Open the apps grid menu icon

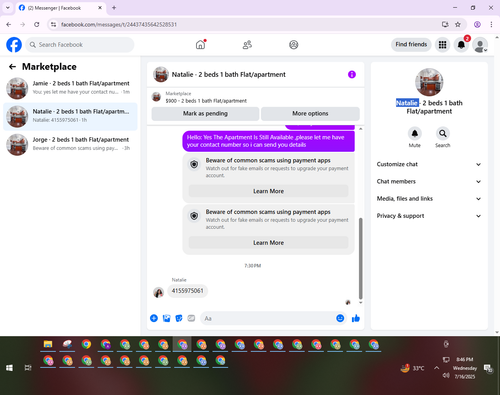click(x=442, y=45)
